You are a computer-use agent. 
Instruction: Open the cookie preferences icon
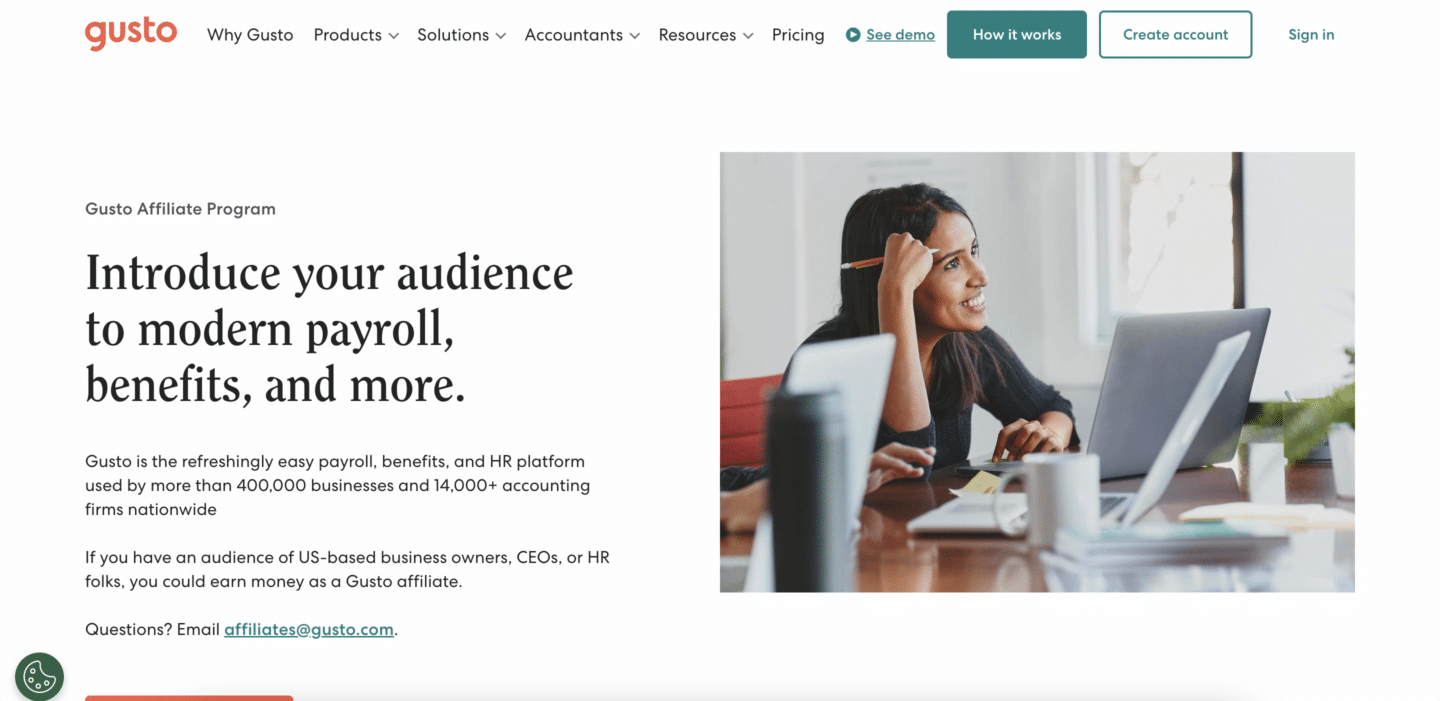(x=40, y=677)
